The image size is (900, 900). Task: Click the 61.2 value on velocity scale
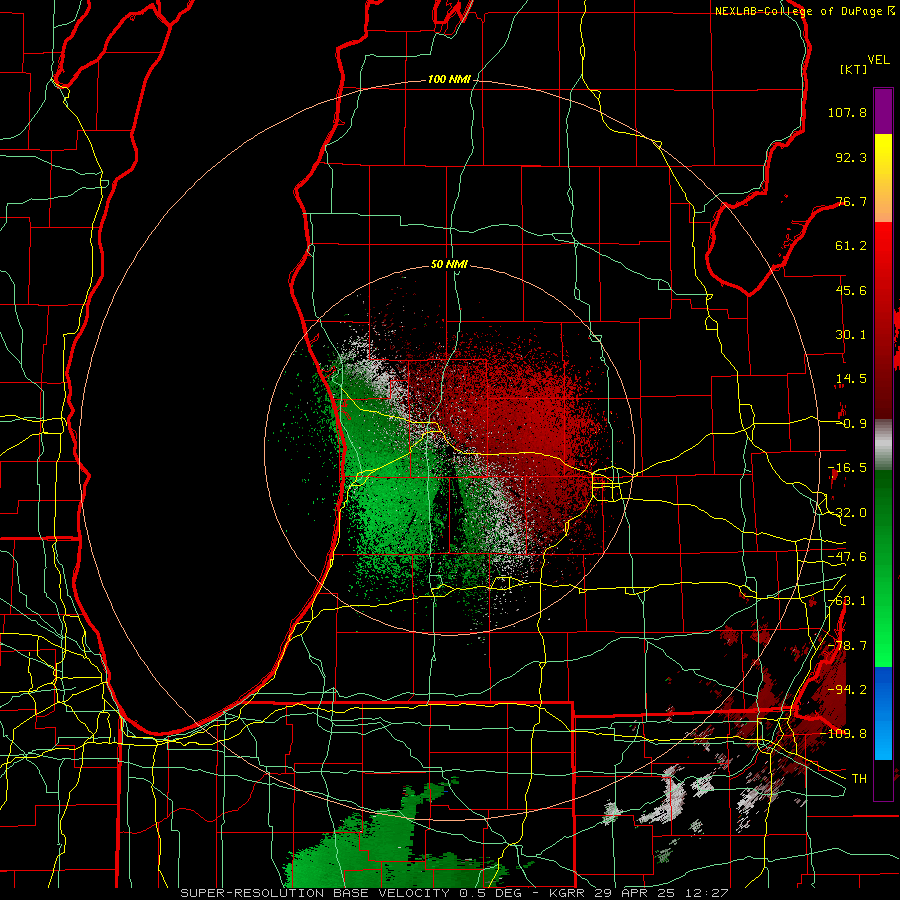(851, 246)
